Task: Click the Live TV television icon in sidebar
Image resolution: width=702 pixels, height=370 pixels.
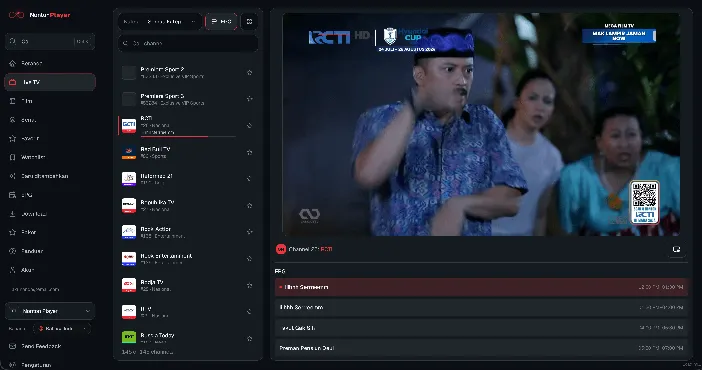Action: (x=13, y=82)
